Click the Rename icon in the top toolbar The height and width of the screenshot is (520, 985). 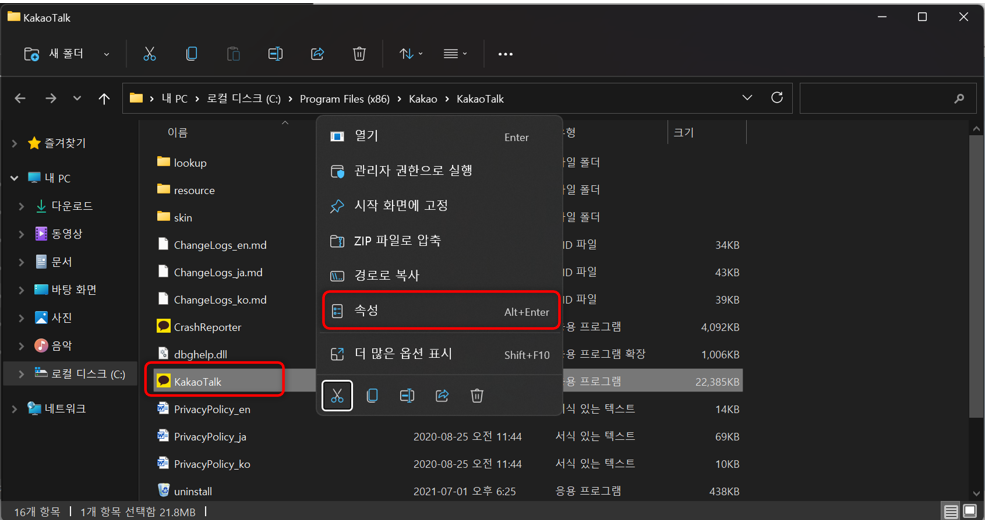(x=275, y=54)
